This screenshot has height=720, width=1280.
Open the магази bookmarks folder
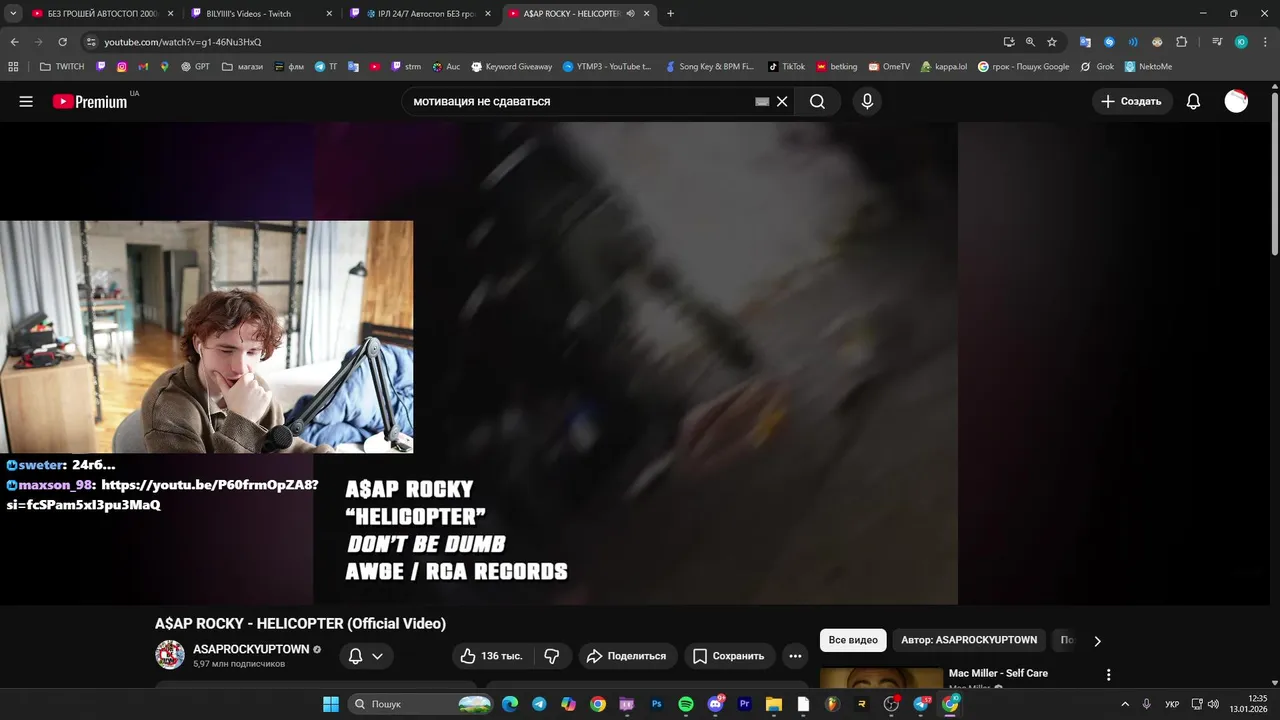242,66
